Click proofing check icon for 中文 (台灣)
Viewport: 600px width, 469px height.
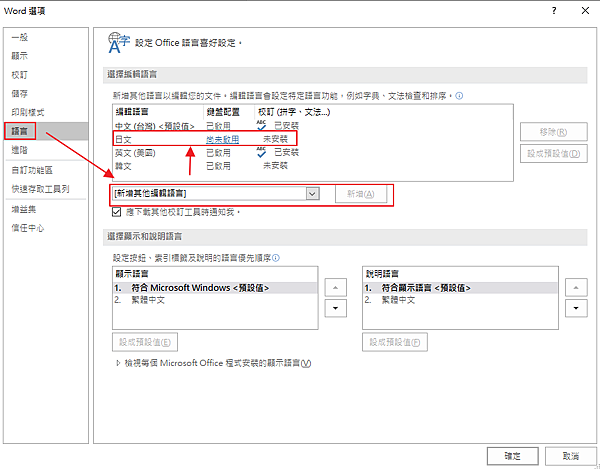[261, 125]
